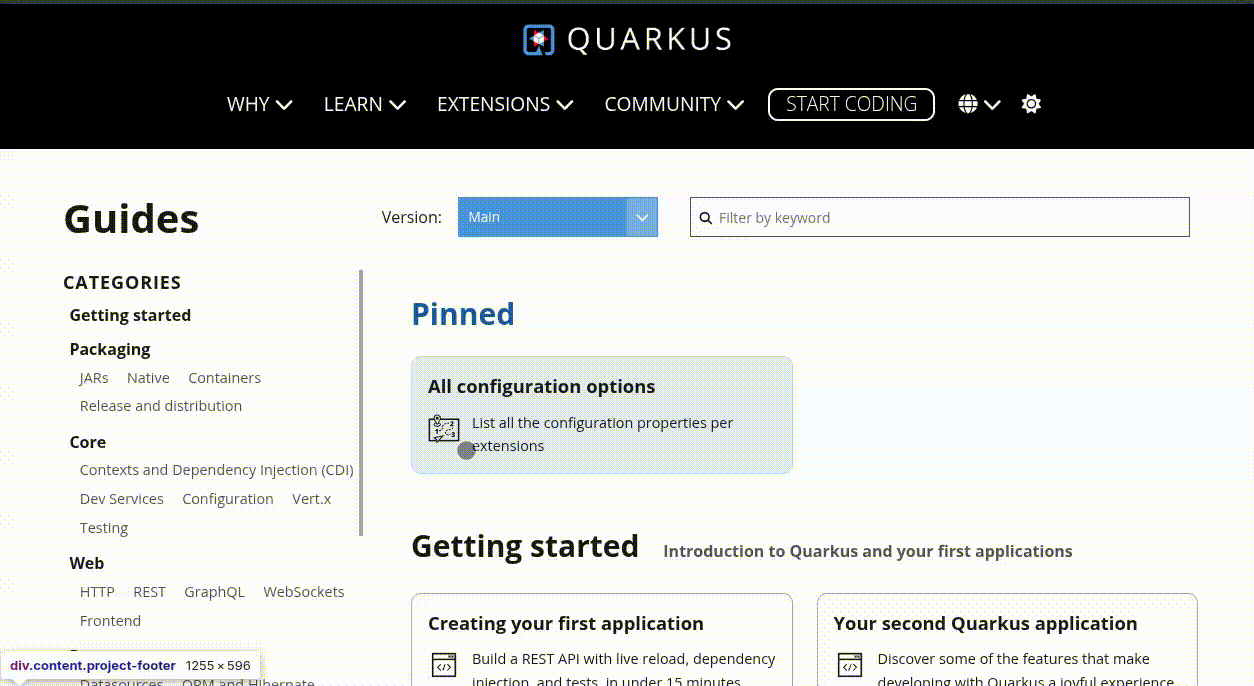Select the Frontend subcategory
This screenshot has height=686, width=1254.
(x=110, y=621)
